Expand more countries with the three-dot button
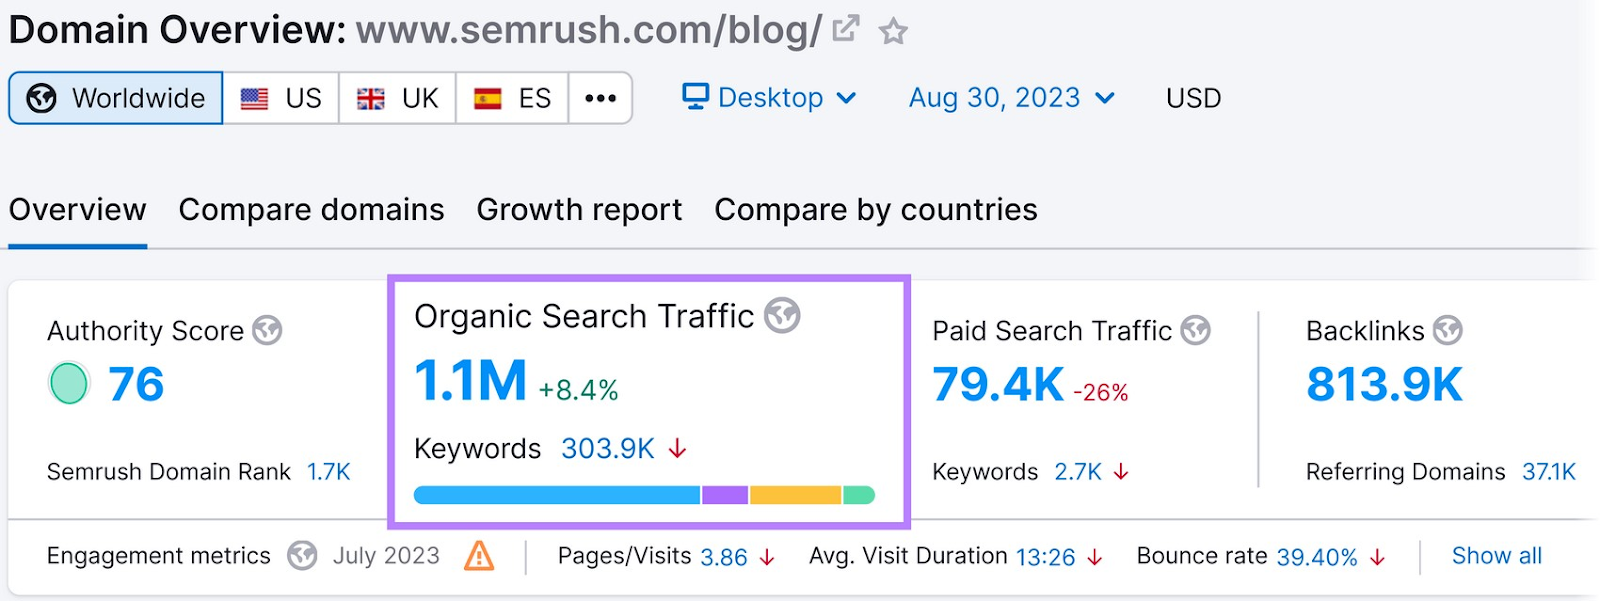 [600, 98]
